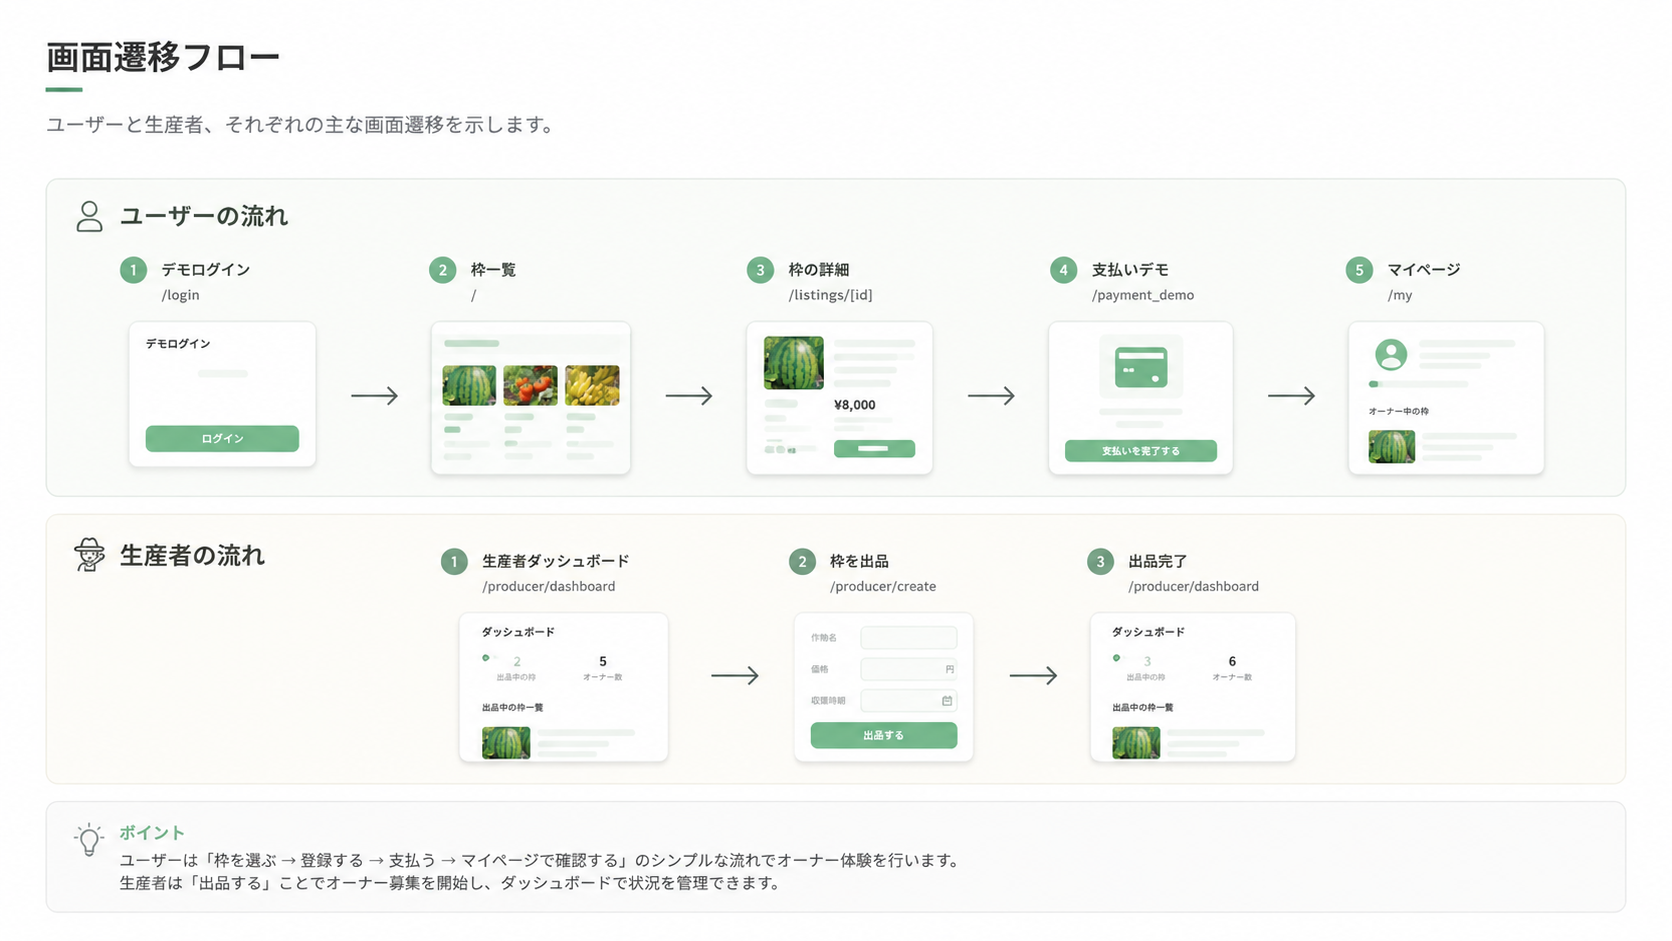Click the /producer/create path text
The image size is (1672, 941).
883,587
